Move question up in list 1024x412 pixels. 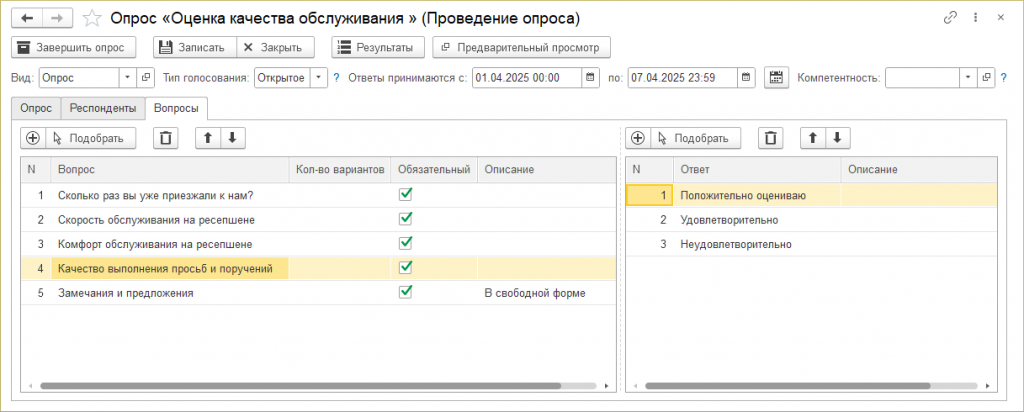[208, 138]
